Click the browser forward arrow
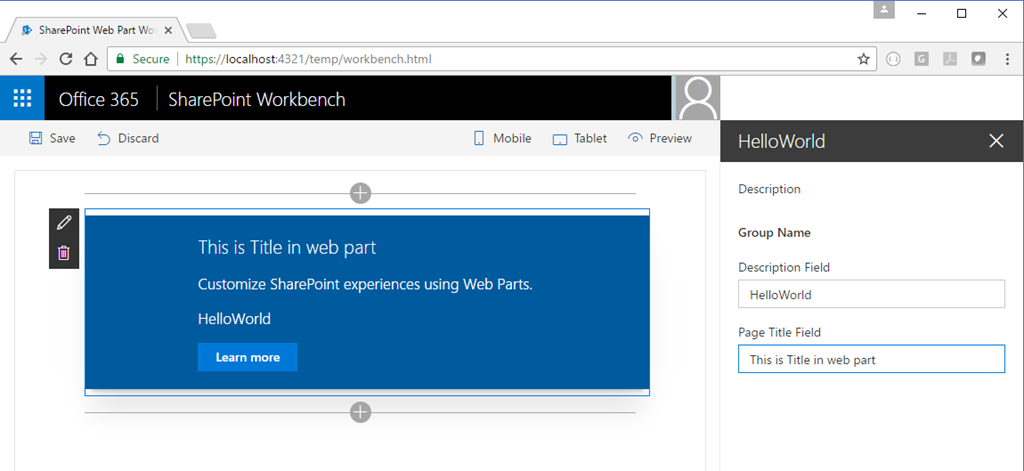 coord(40,59)
